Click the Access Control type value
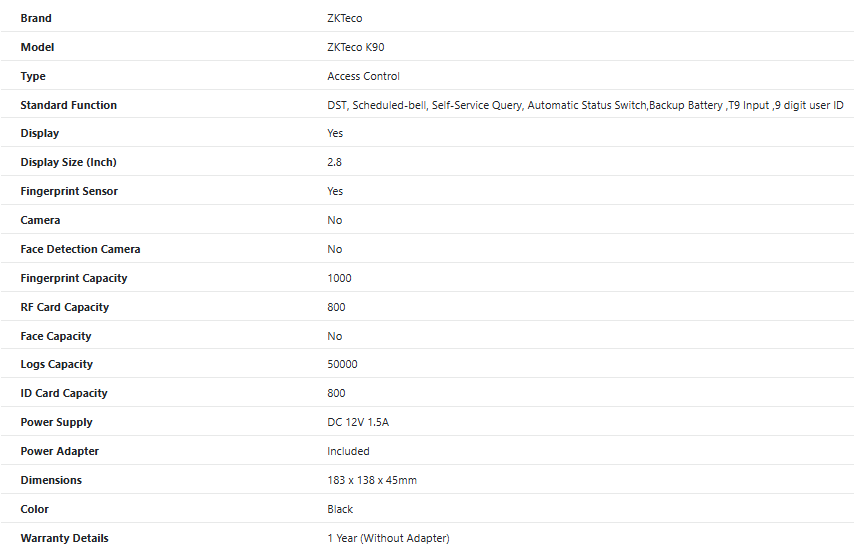Viewport: 854px width, 555px height. click(363, 76)
